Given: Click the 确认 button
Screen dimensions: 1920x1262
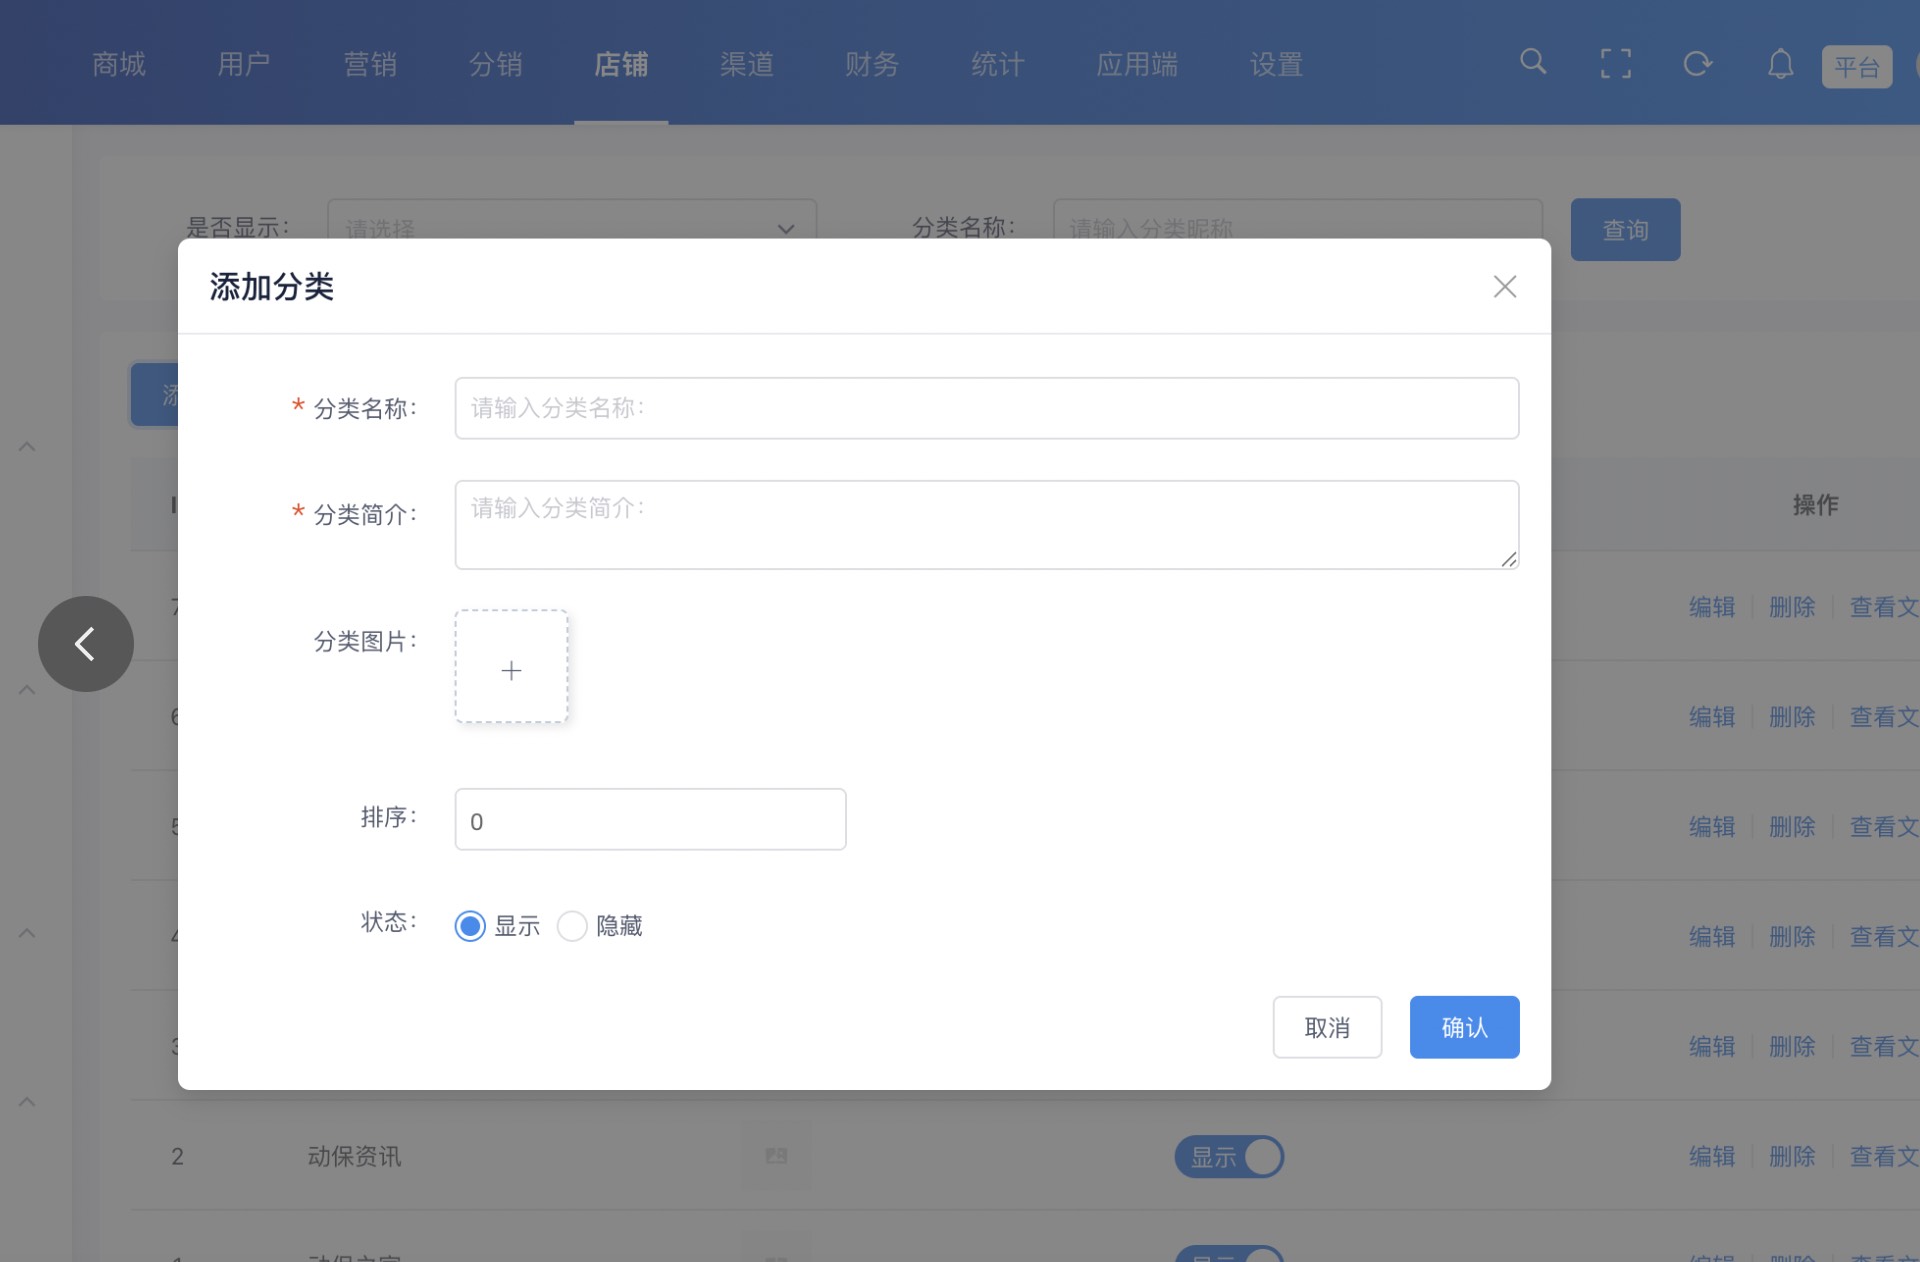Looking at the screenshot, I should pos(1464,1027).
